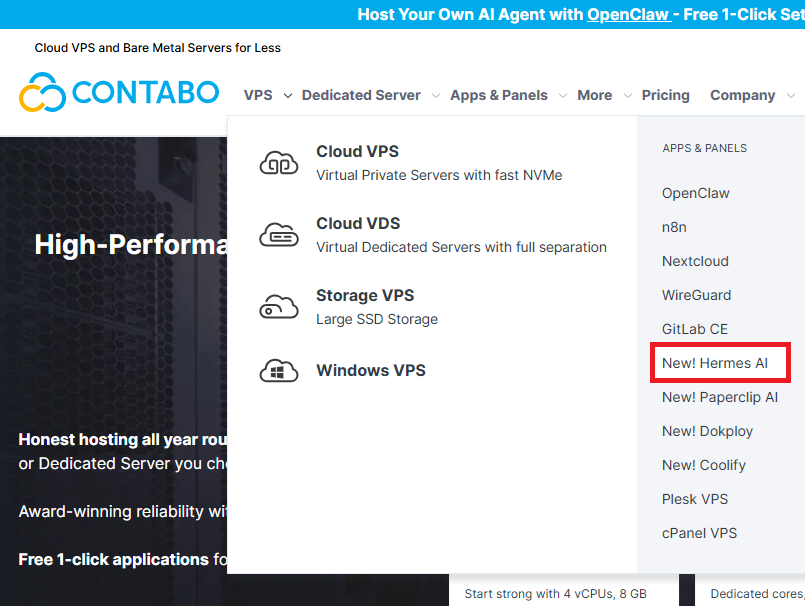This screenshot has height=606, width=805.
Task: Open the cPanel VPS link
Action: point(699,533)
